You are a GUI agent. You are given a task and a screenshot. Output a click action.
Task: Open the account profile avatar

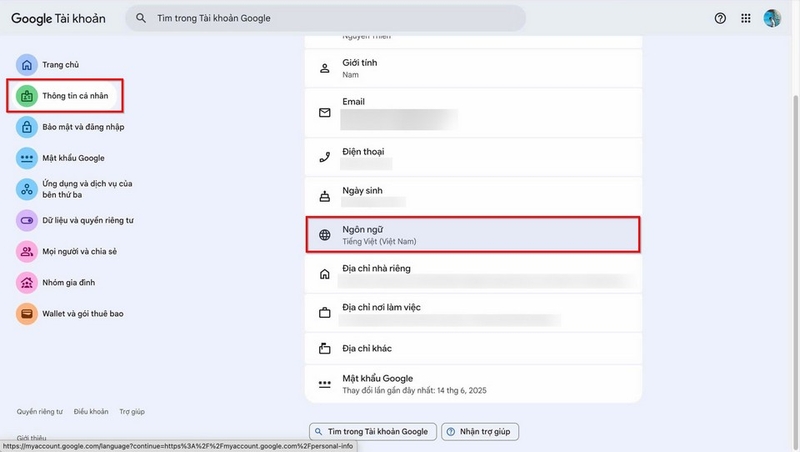tap(772, 18)
